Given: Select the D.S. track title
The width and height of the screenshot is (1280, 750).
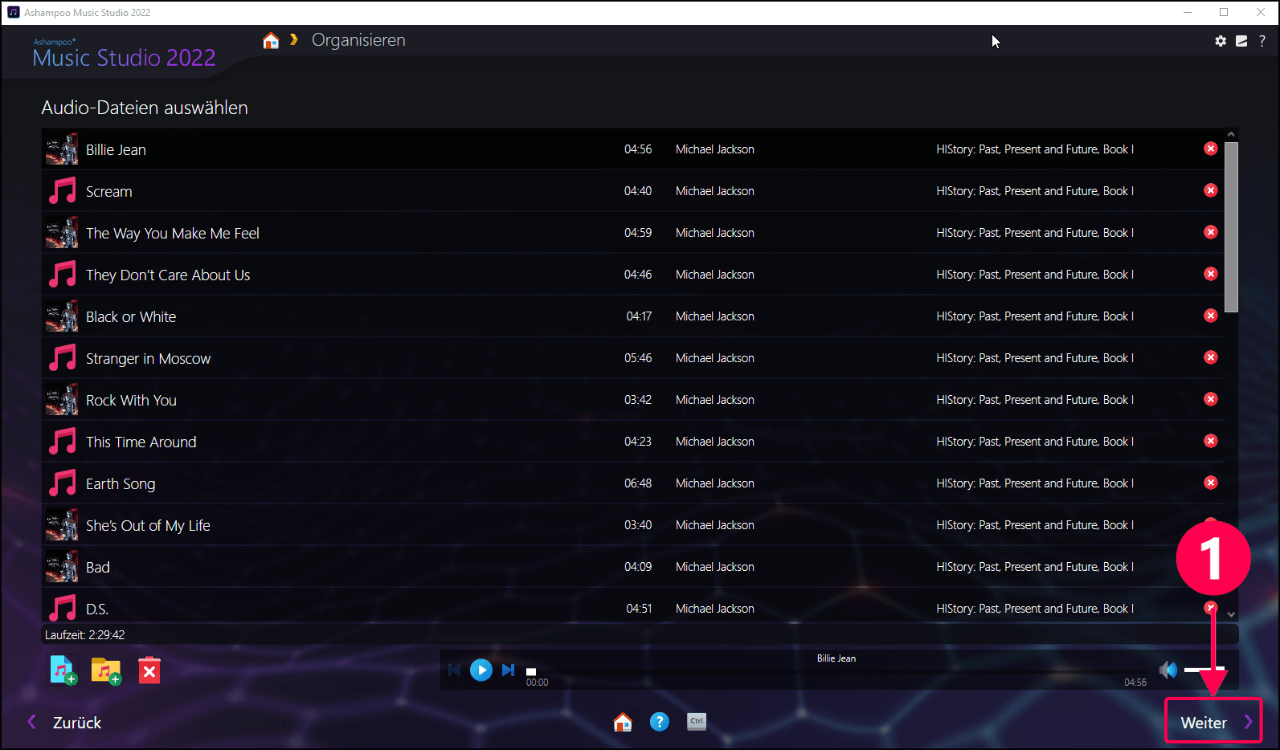Looking at the screenshot, I should [x=97, y=610].
